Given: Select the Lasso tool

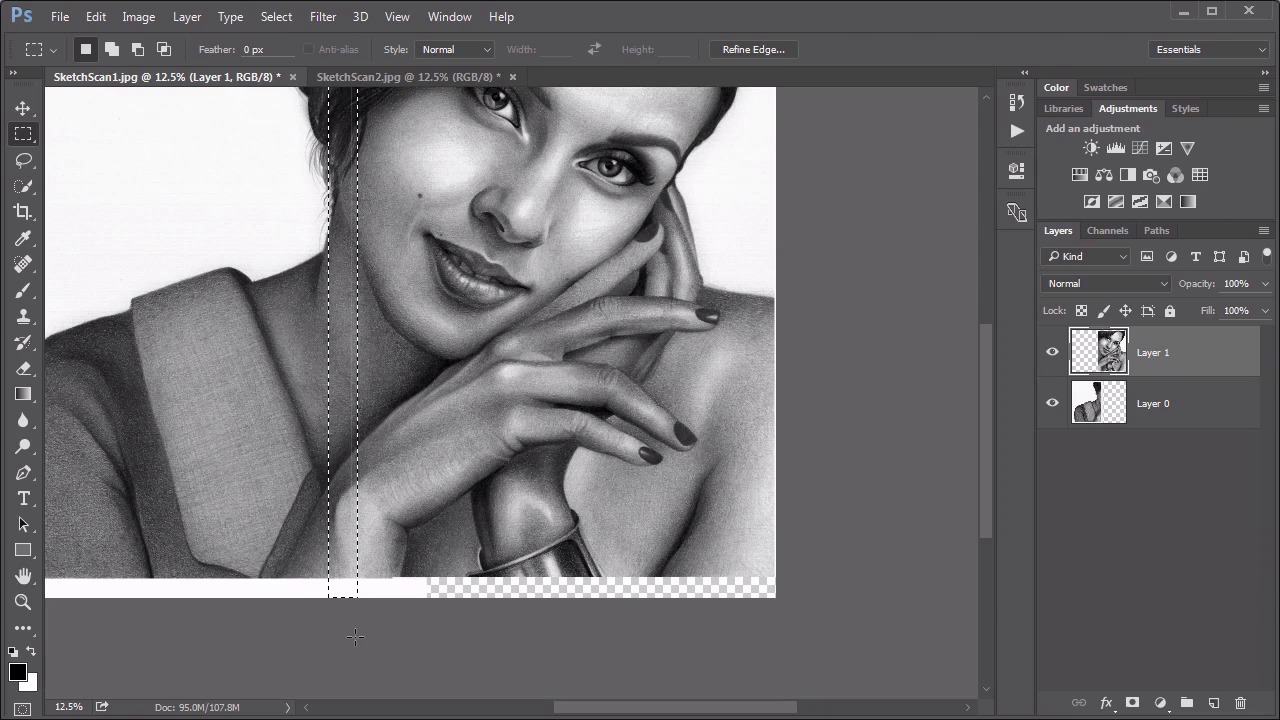Looking at the screenshot, I should [23, 160].
